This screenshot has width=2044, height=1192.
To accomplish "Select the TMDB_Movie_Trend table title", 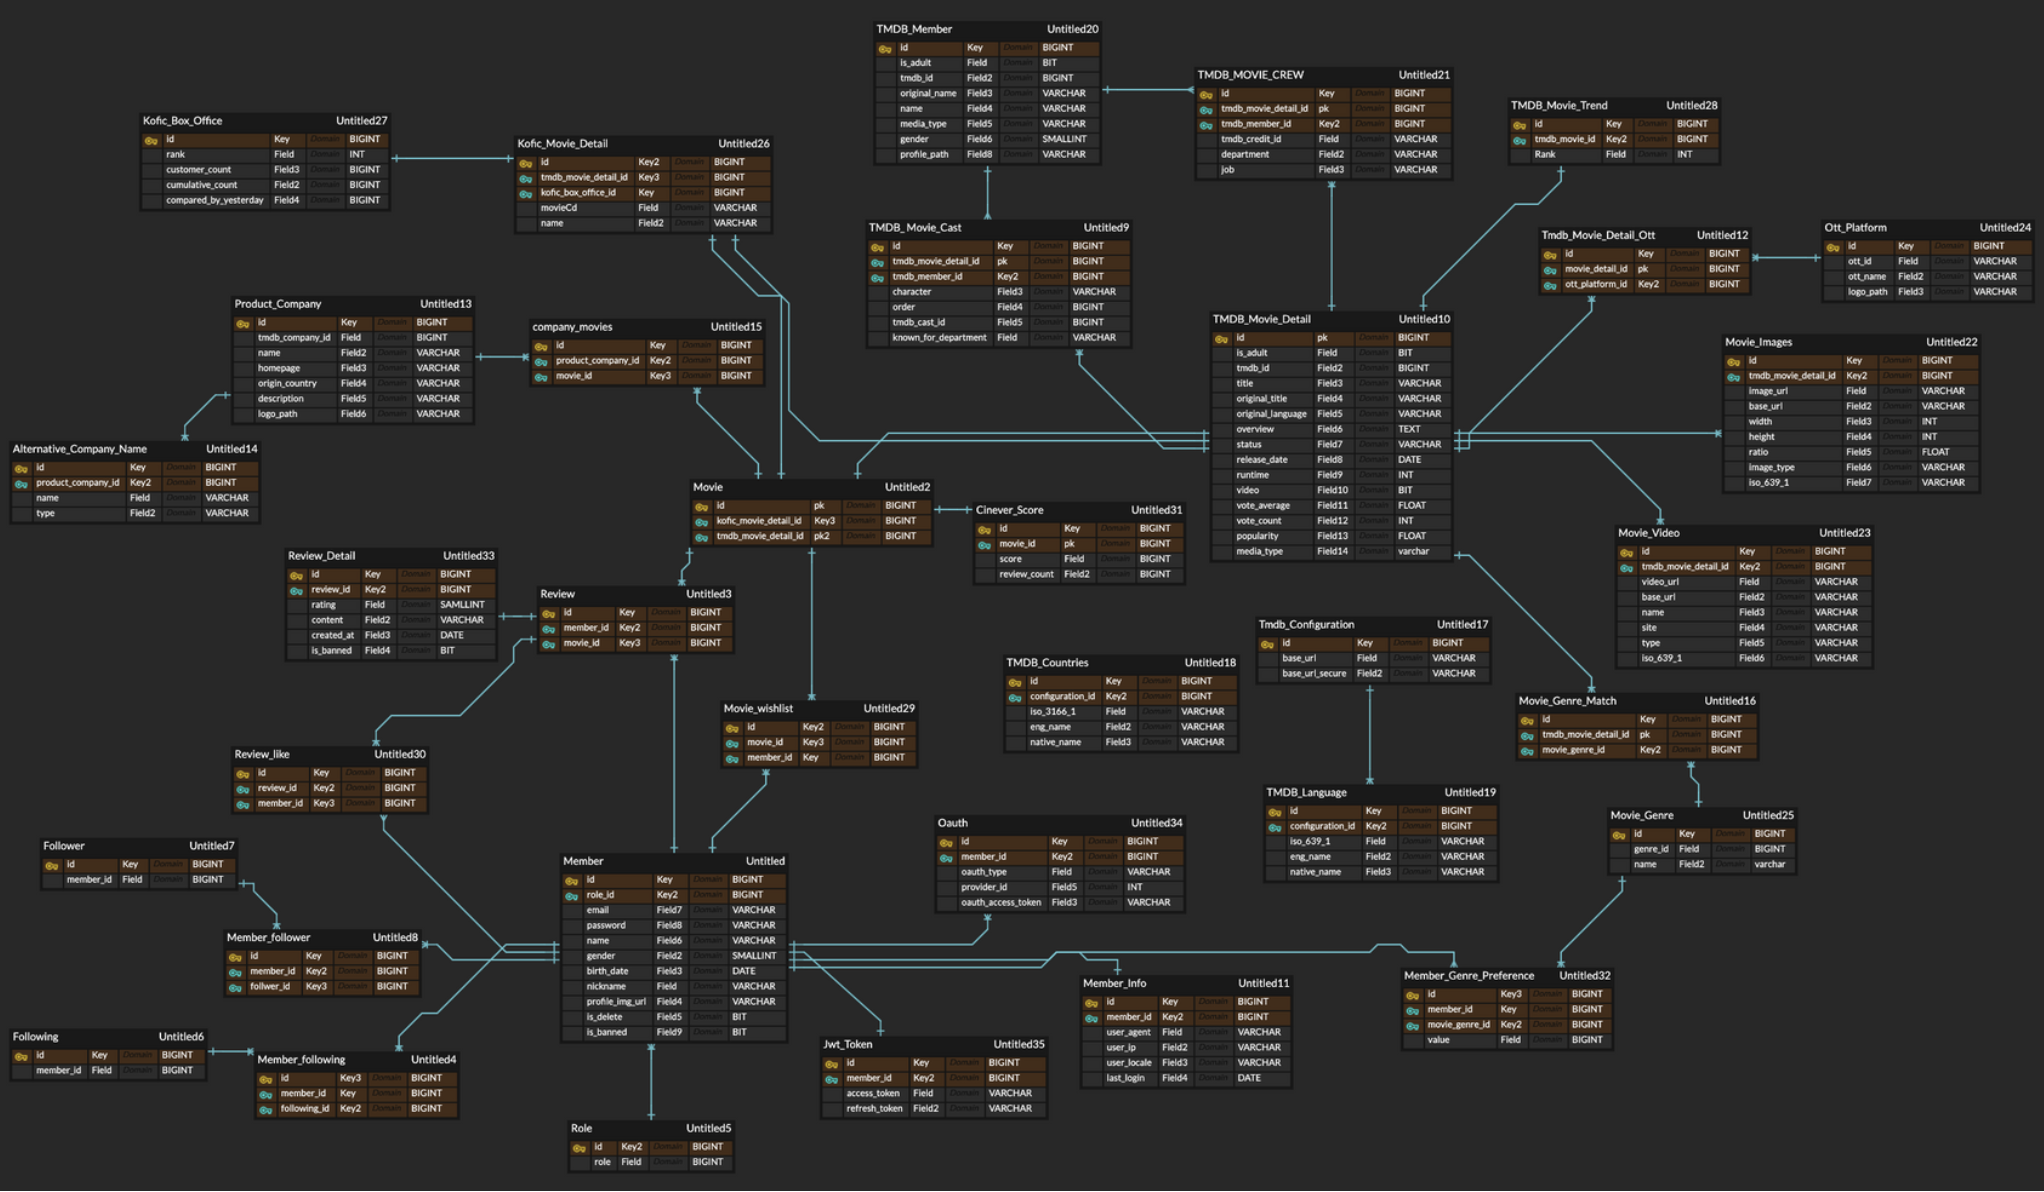I will point(1558,105).
